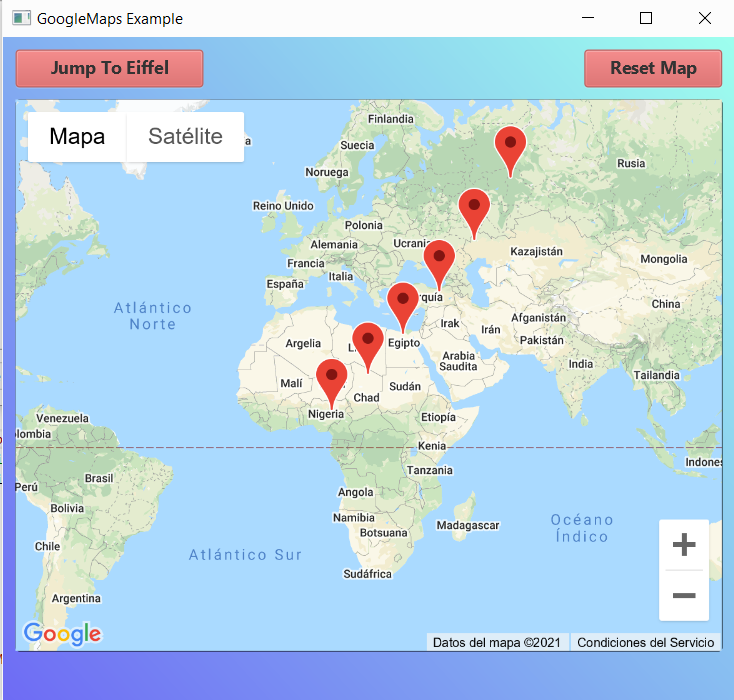Click the Reset Map button
This screenshot has height=700, width=734.
[653, 68]
